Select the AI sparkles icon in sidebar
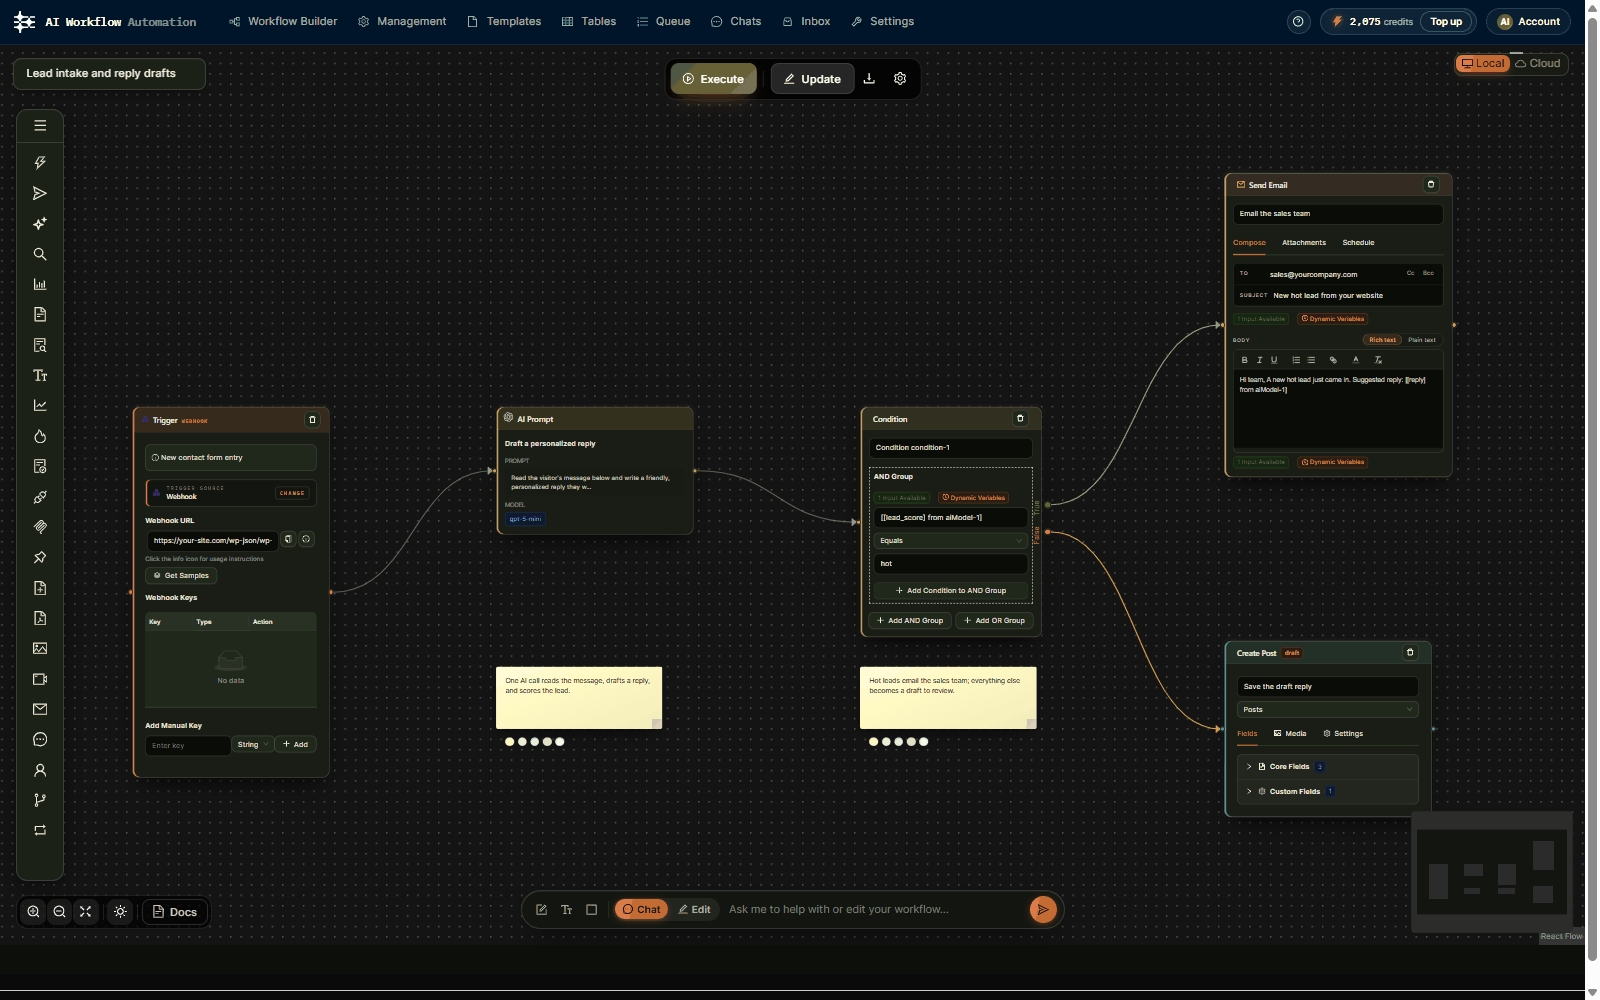 (x=40, y=223)
